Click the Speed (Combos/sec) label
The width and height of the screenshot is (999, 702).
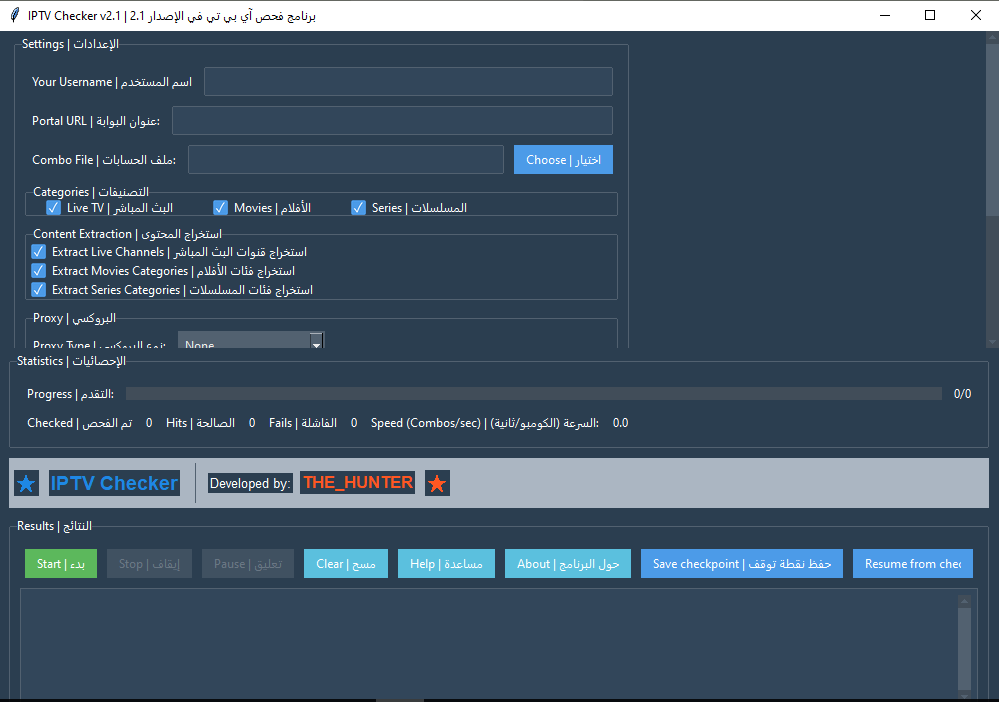point(485,423)
